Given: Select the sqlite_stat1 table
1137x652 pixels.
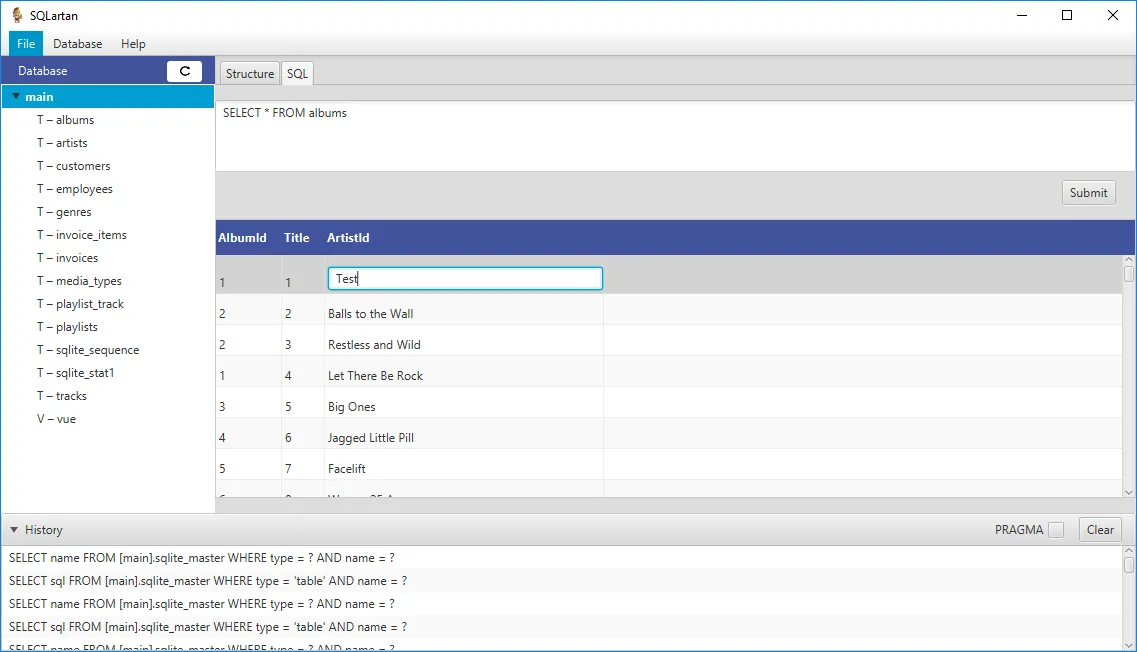Looking at the screenshot, I should [107, 373].
